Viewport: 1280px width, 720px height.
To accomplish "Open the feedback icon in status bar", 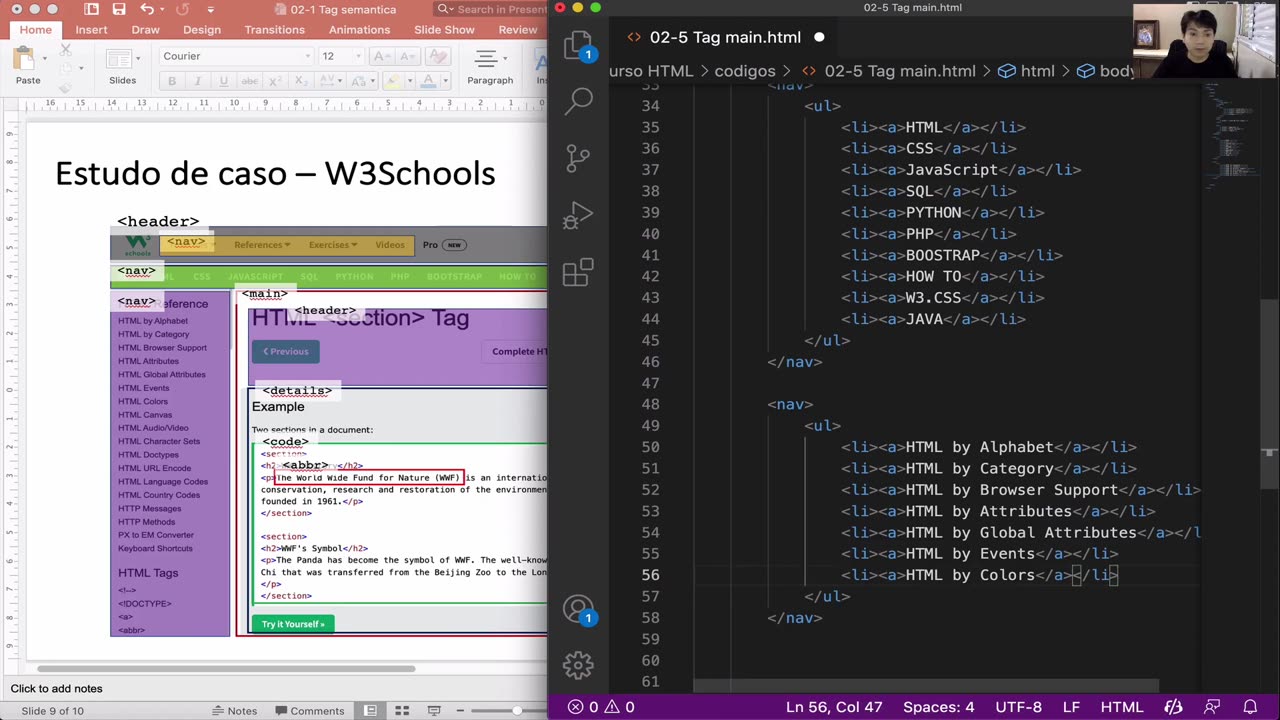I will pyautogui.click(x=1213, y=707).
